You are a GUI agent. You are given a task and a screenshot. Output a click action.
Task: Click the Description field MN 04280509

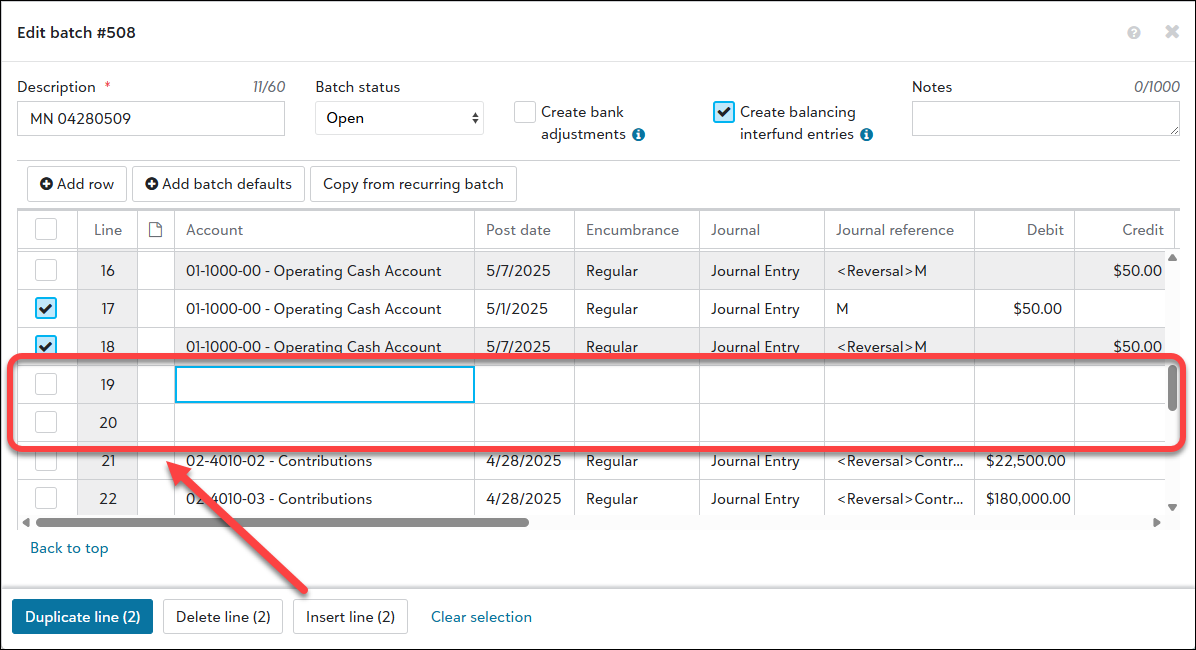coord(151,118)
